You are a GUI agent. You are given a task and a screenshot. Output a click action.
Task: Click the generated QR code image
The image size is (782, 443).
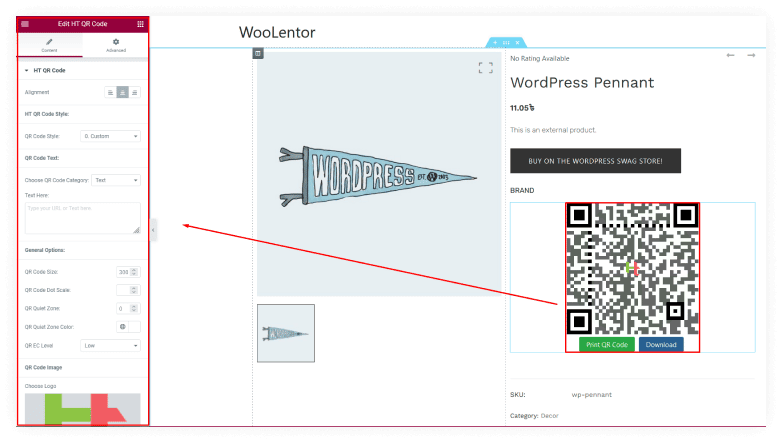tap(632, 269)
